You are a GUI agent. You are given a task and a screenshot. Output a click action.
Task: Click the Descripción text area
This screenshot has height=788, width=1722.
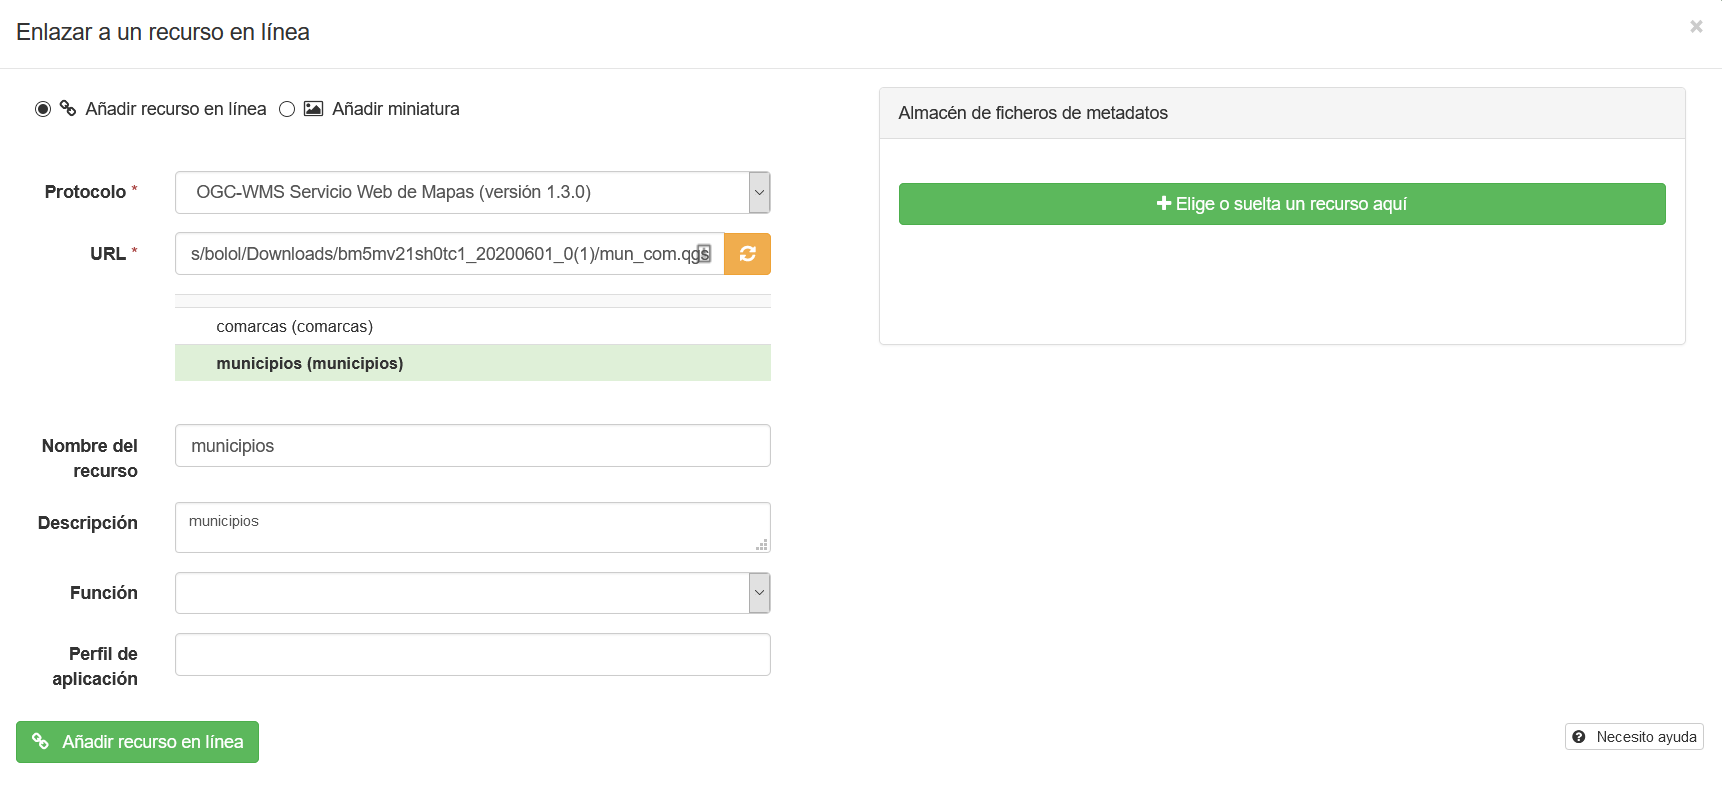coord(472,527)
